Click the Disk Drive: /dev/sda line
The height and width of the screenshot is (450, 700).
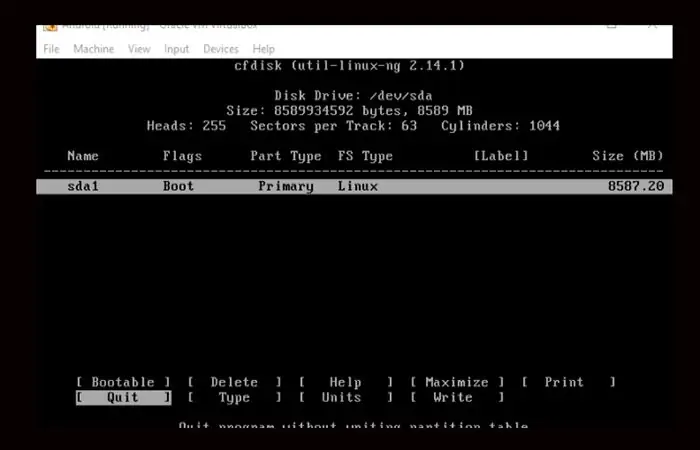coord(353,96)
